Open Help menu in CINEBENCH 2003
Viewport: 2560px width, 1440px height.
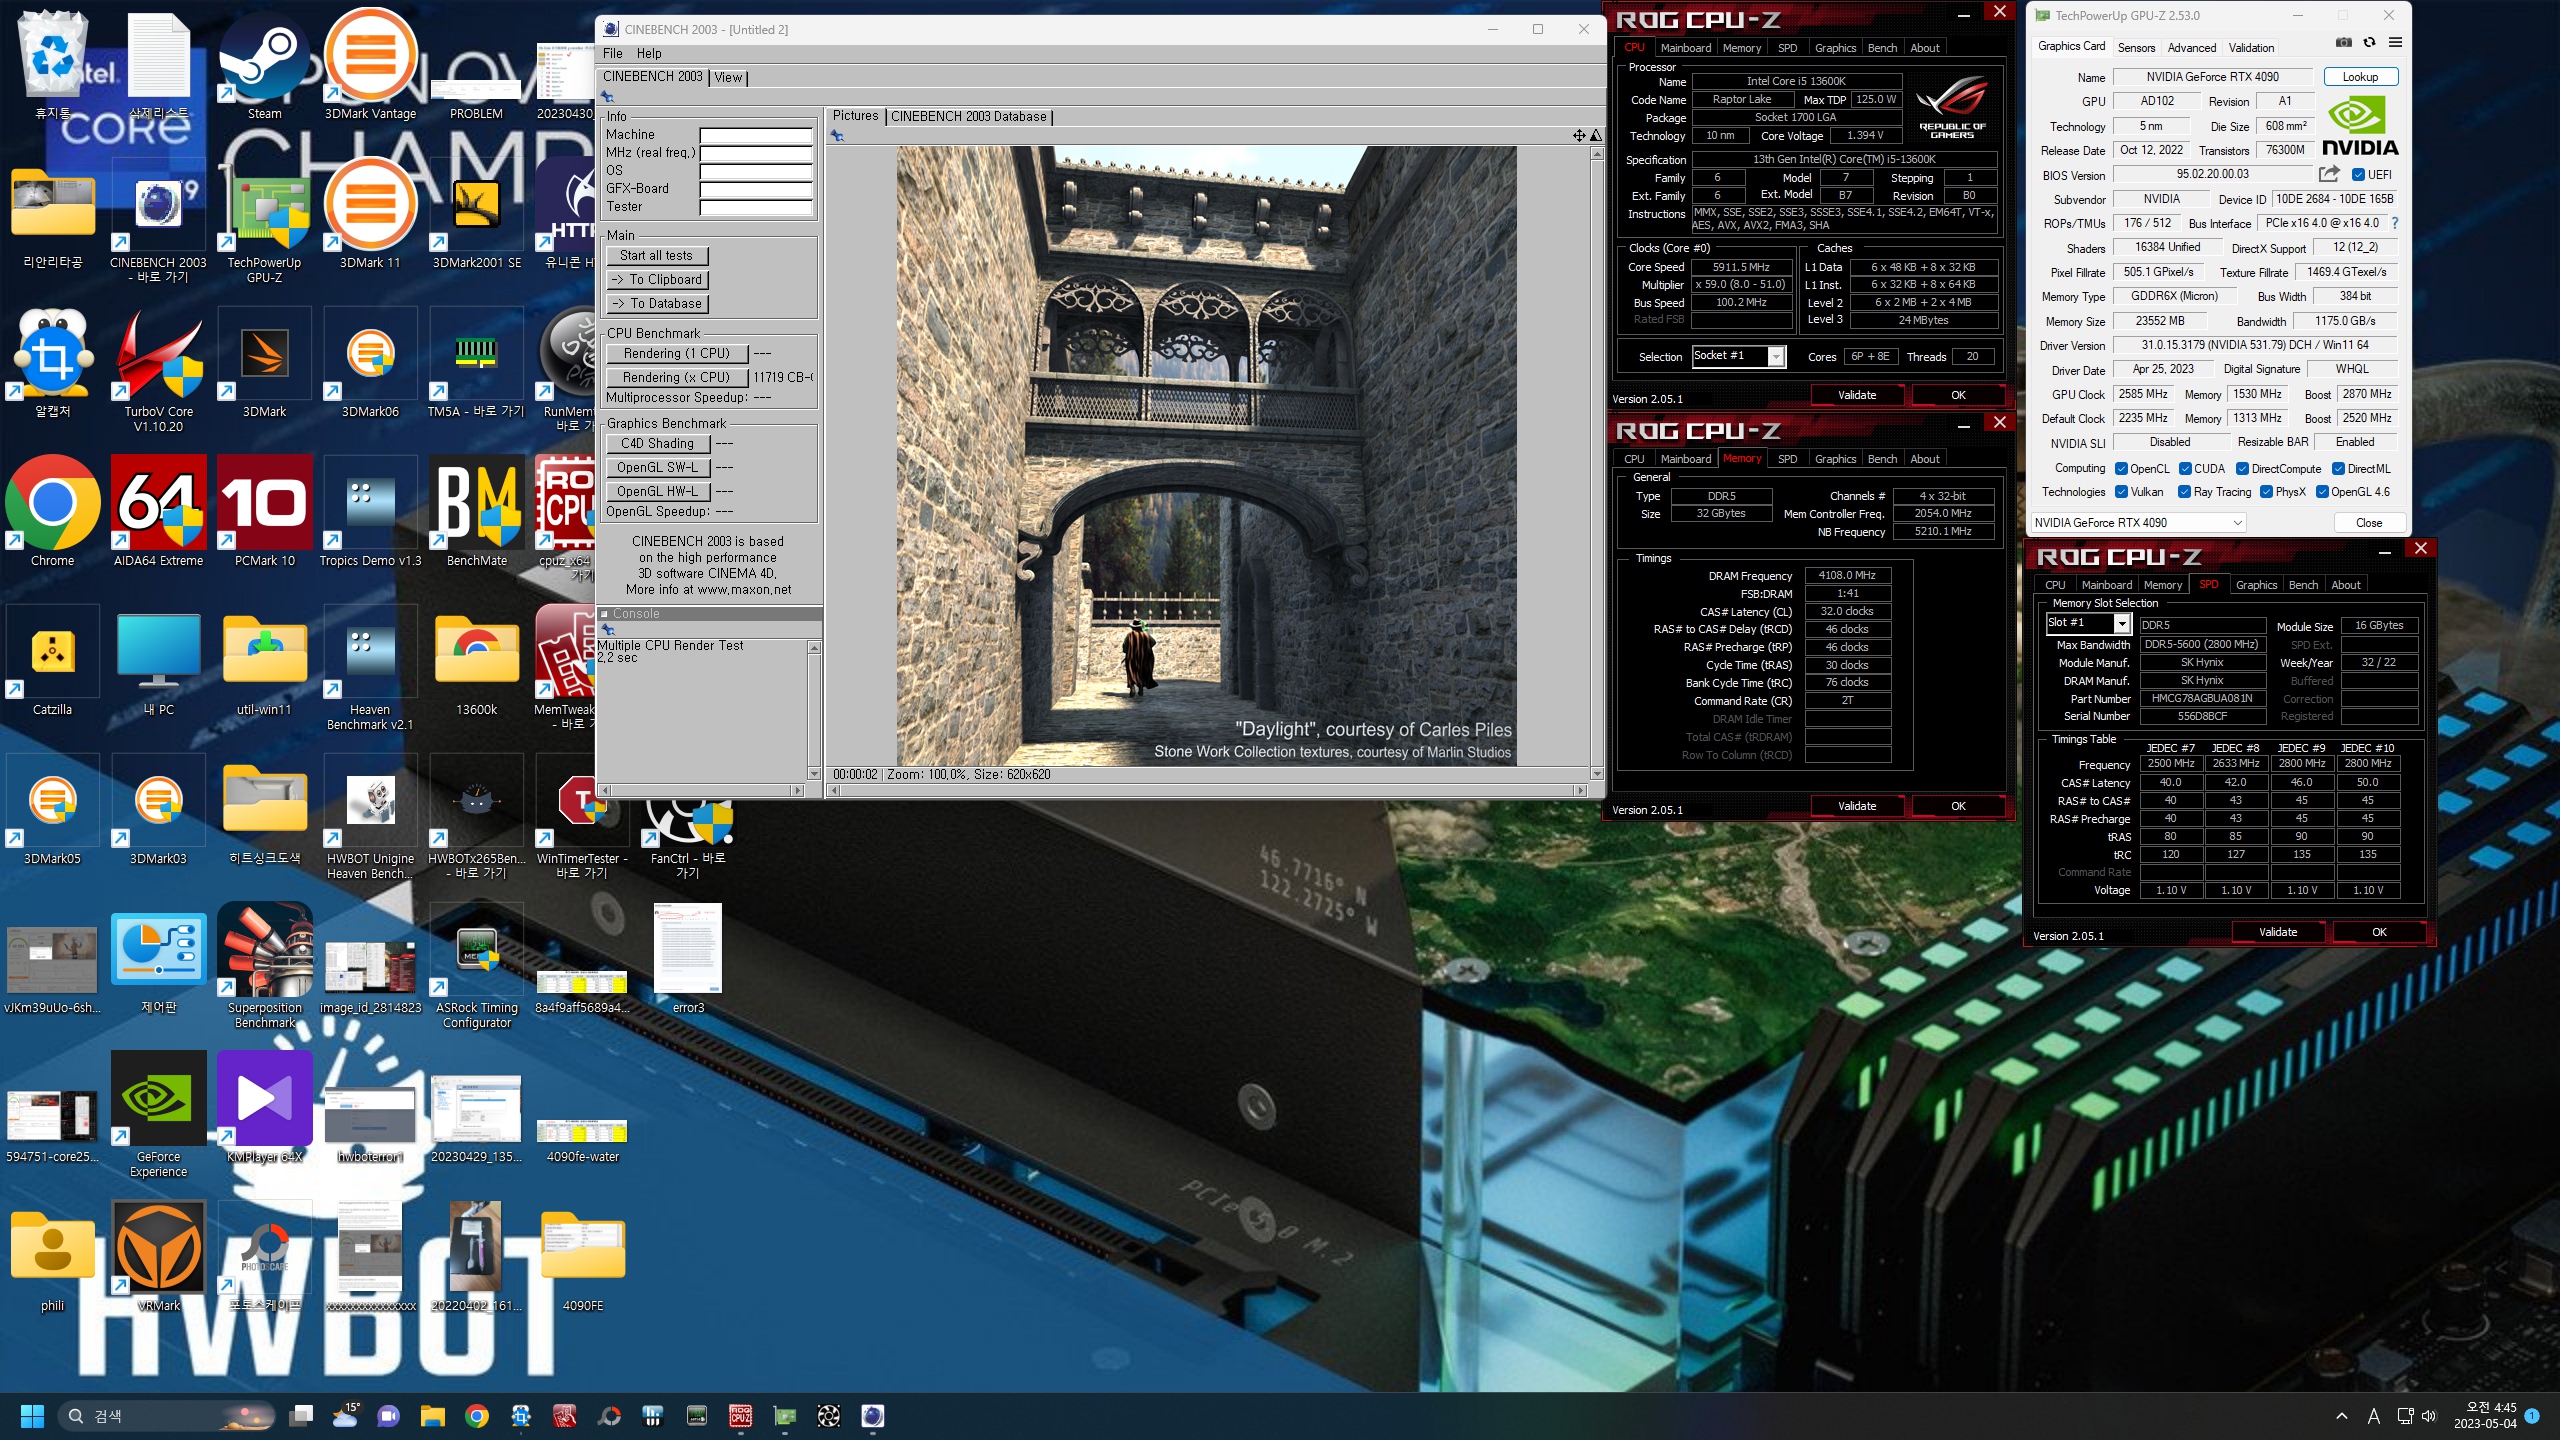649,54
